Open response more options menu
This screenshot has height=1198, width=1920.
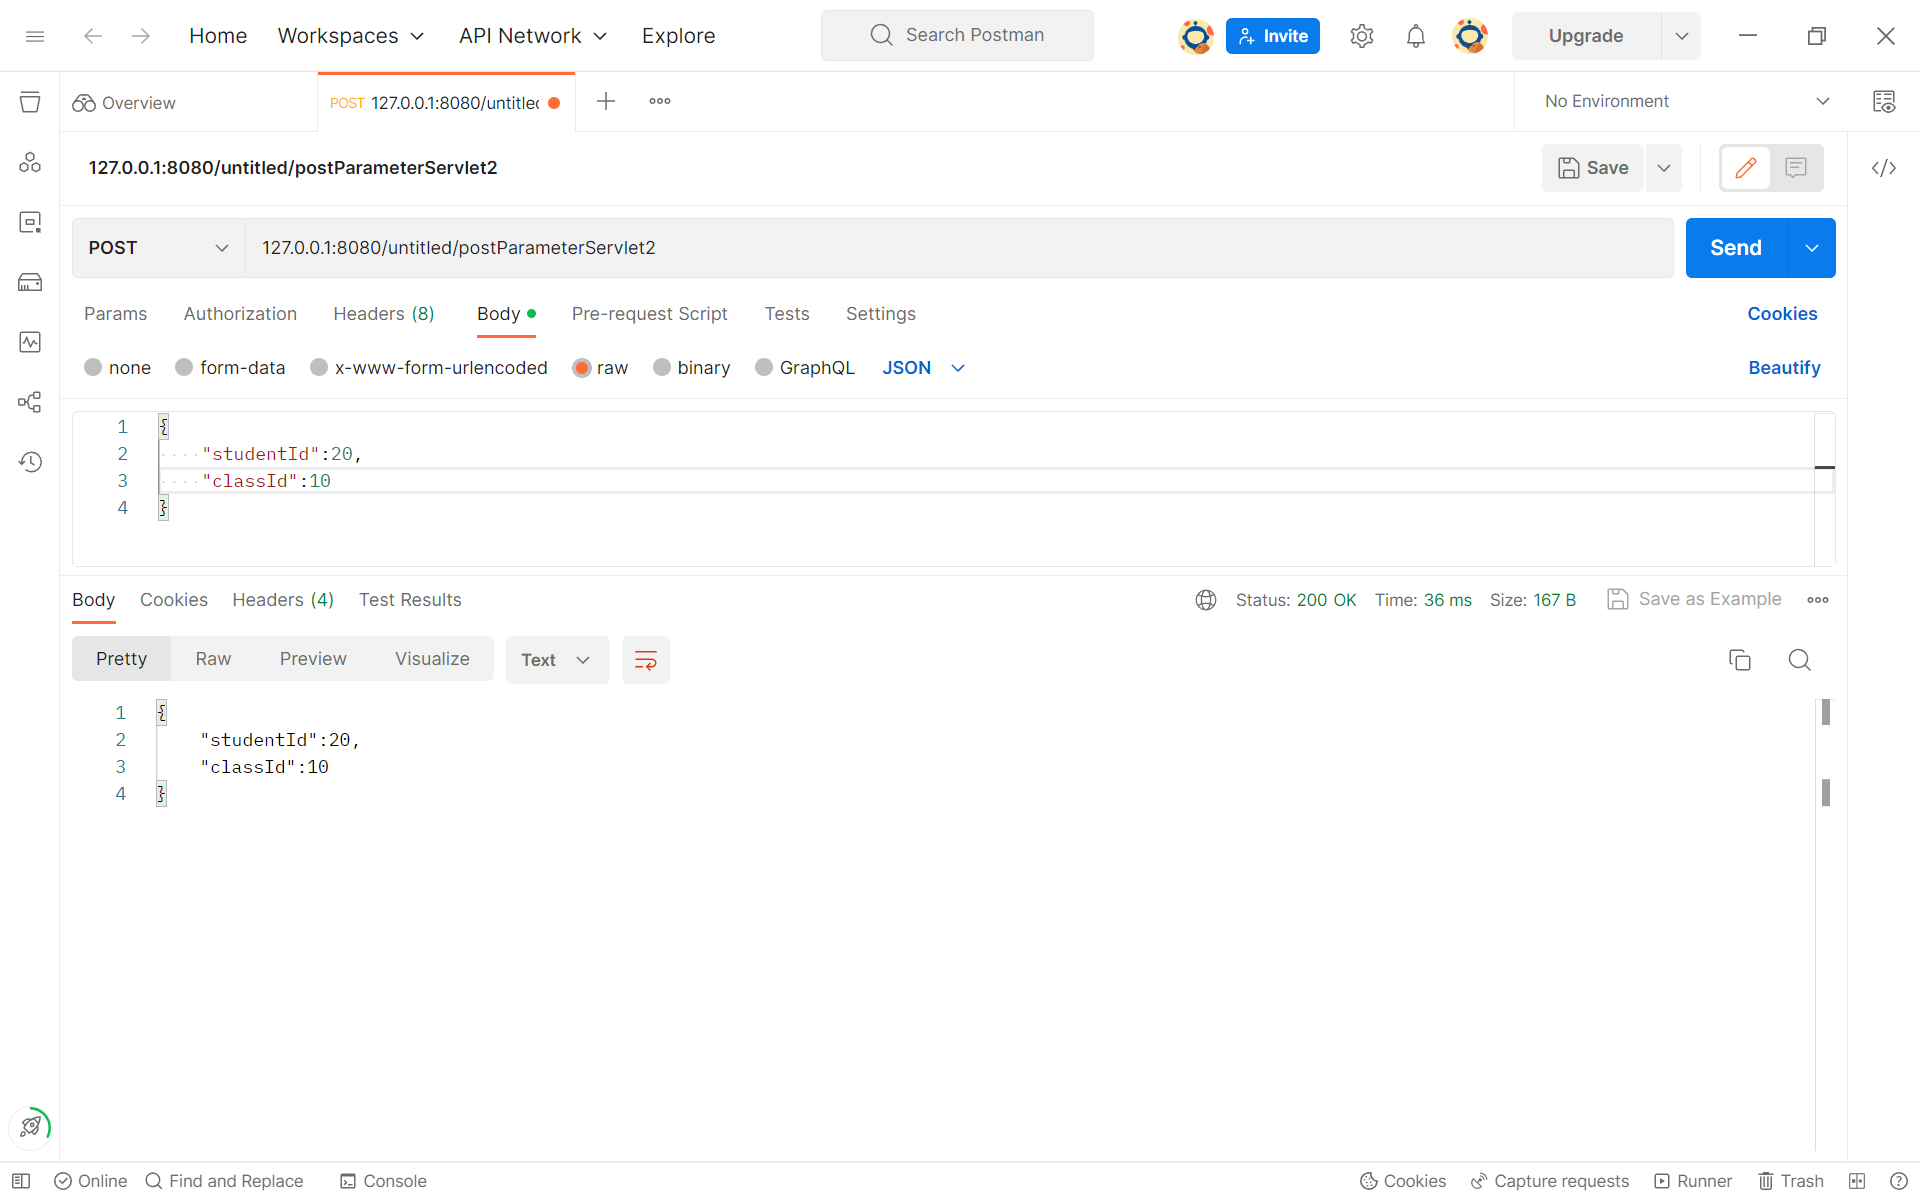[1818, 600]
